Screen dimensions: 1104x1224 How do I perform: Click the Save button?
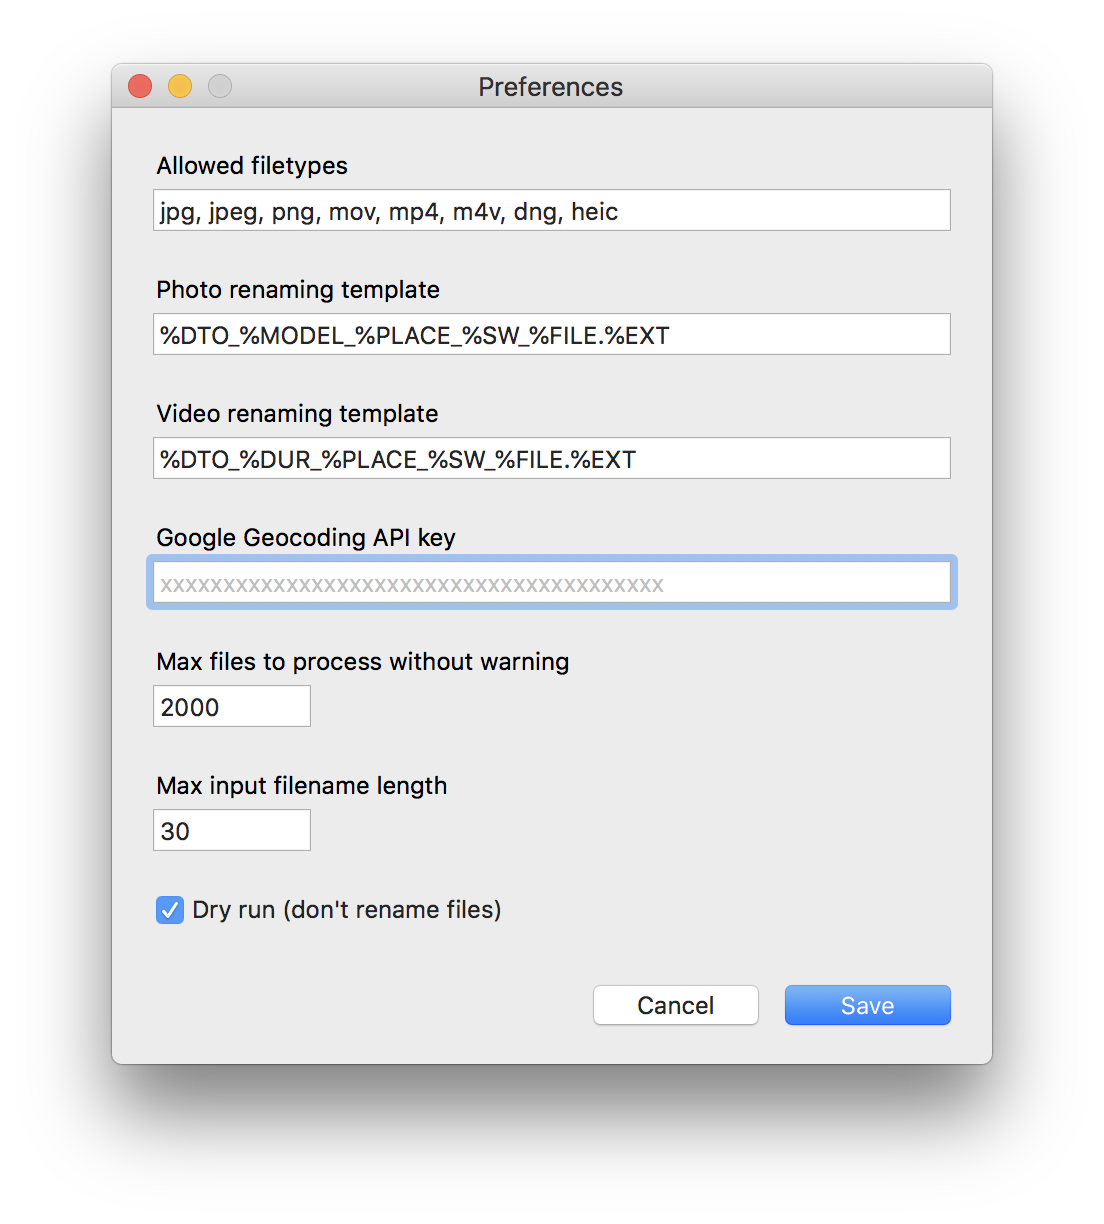(x=867, y=1005)
